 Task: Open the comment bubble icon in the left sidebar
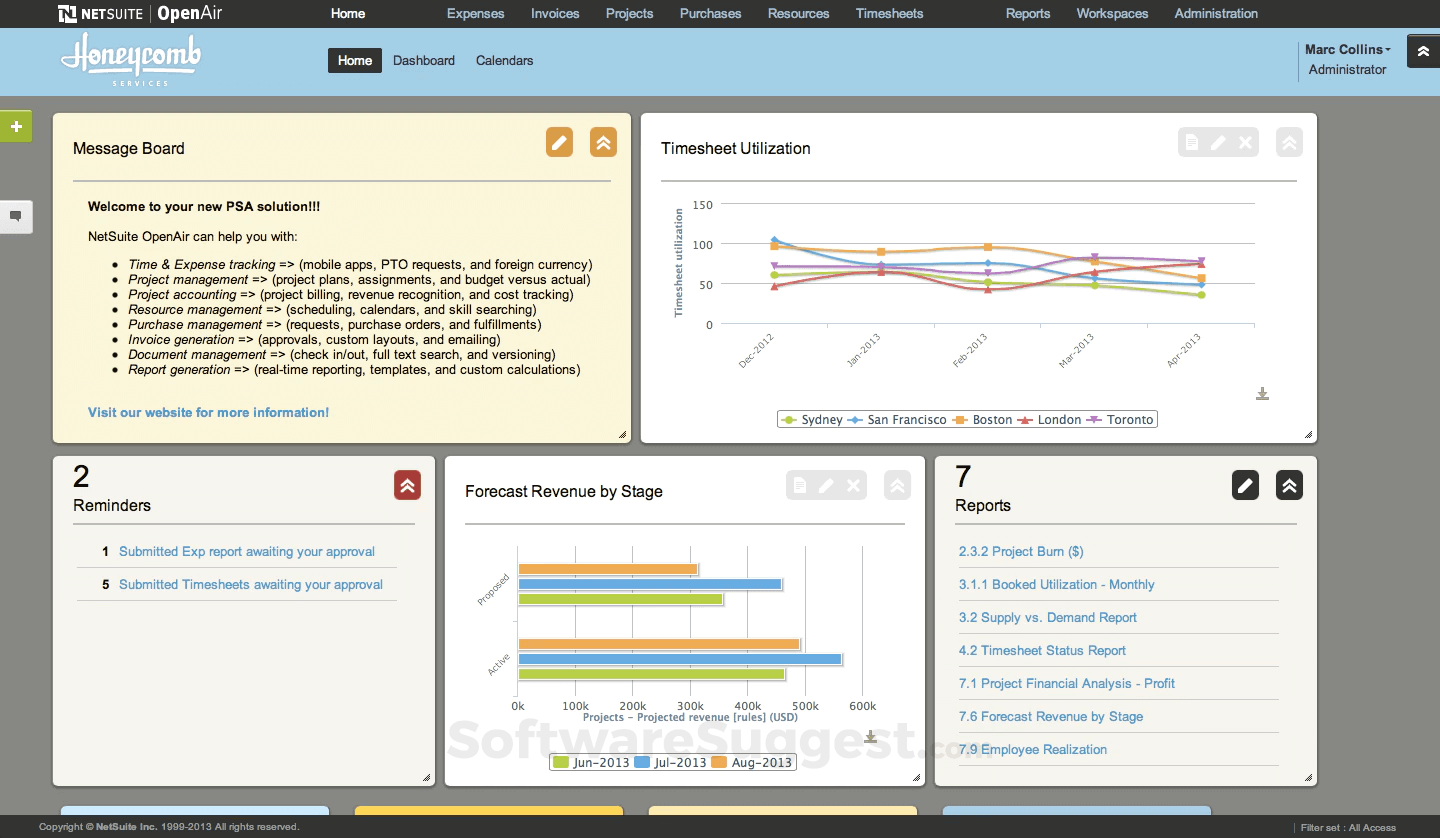15,217
